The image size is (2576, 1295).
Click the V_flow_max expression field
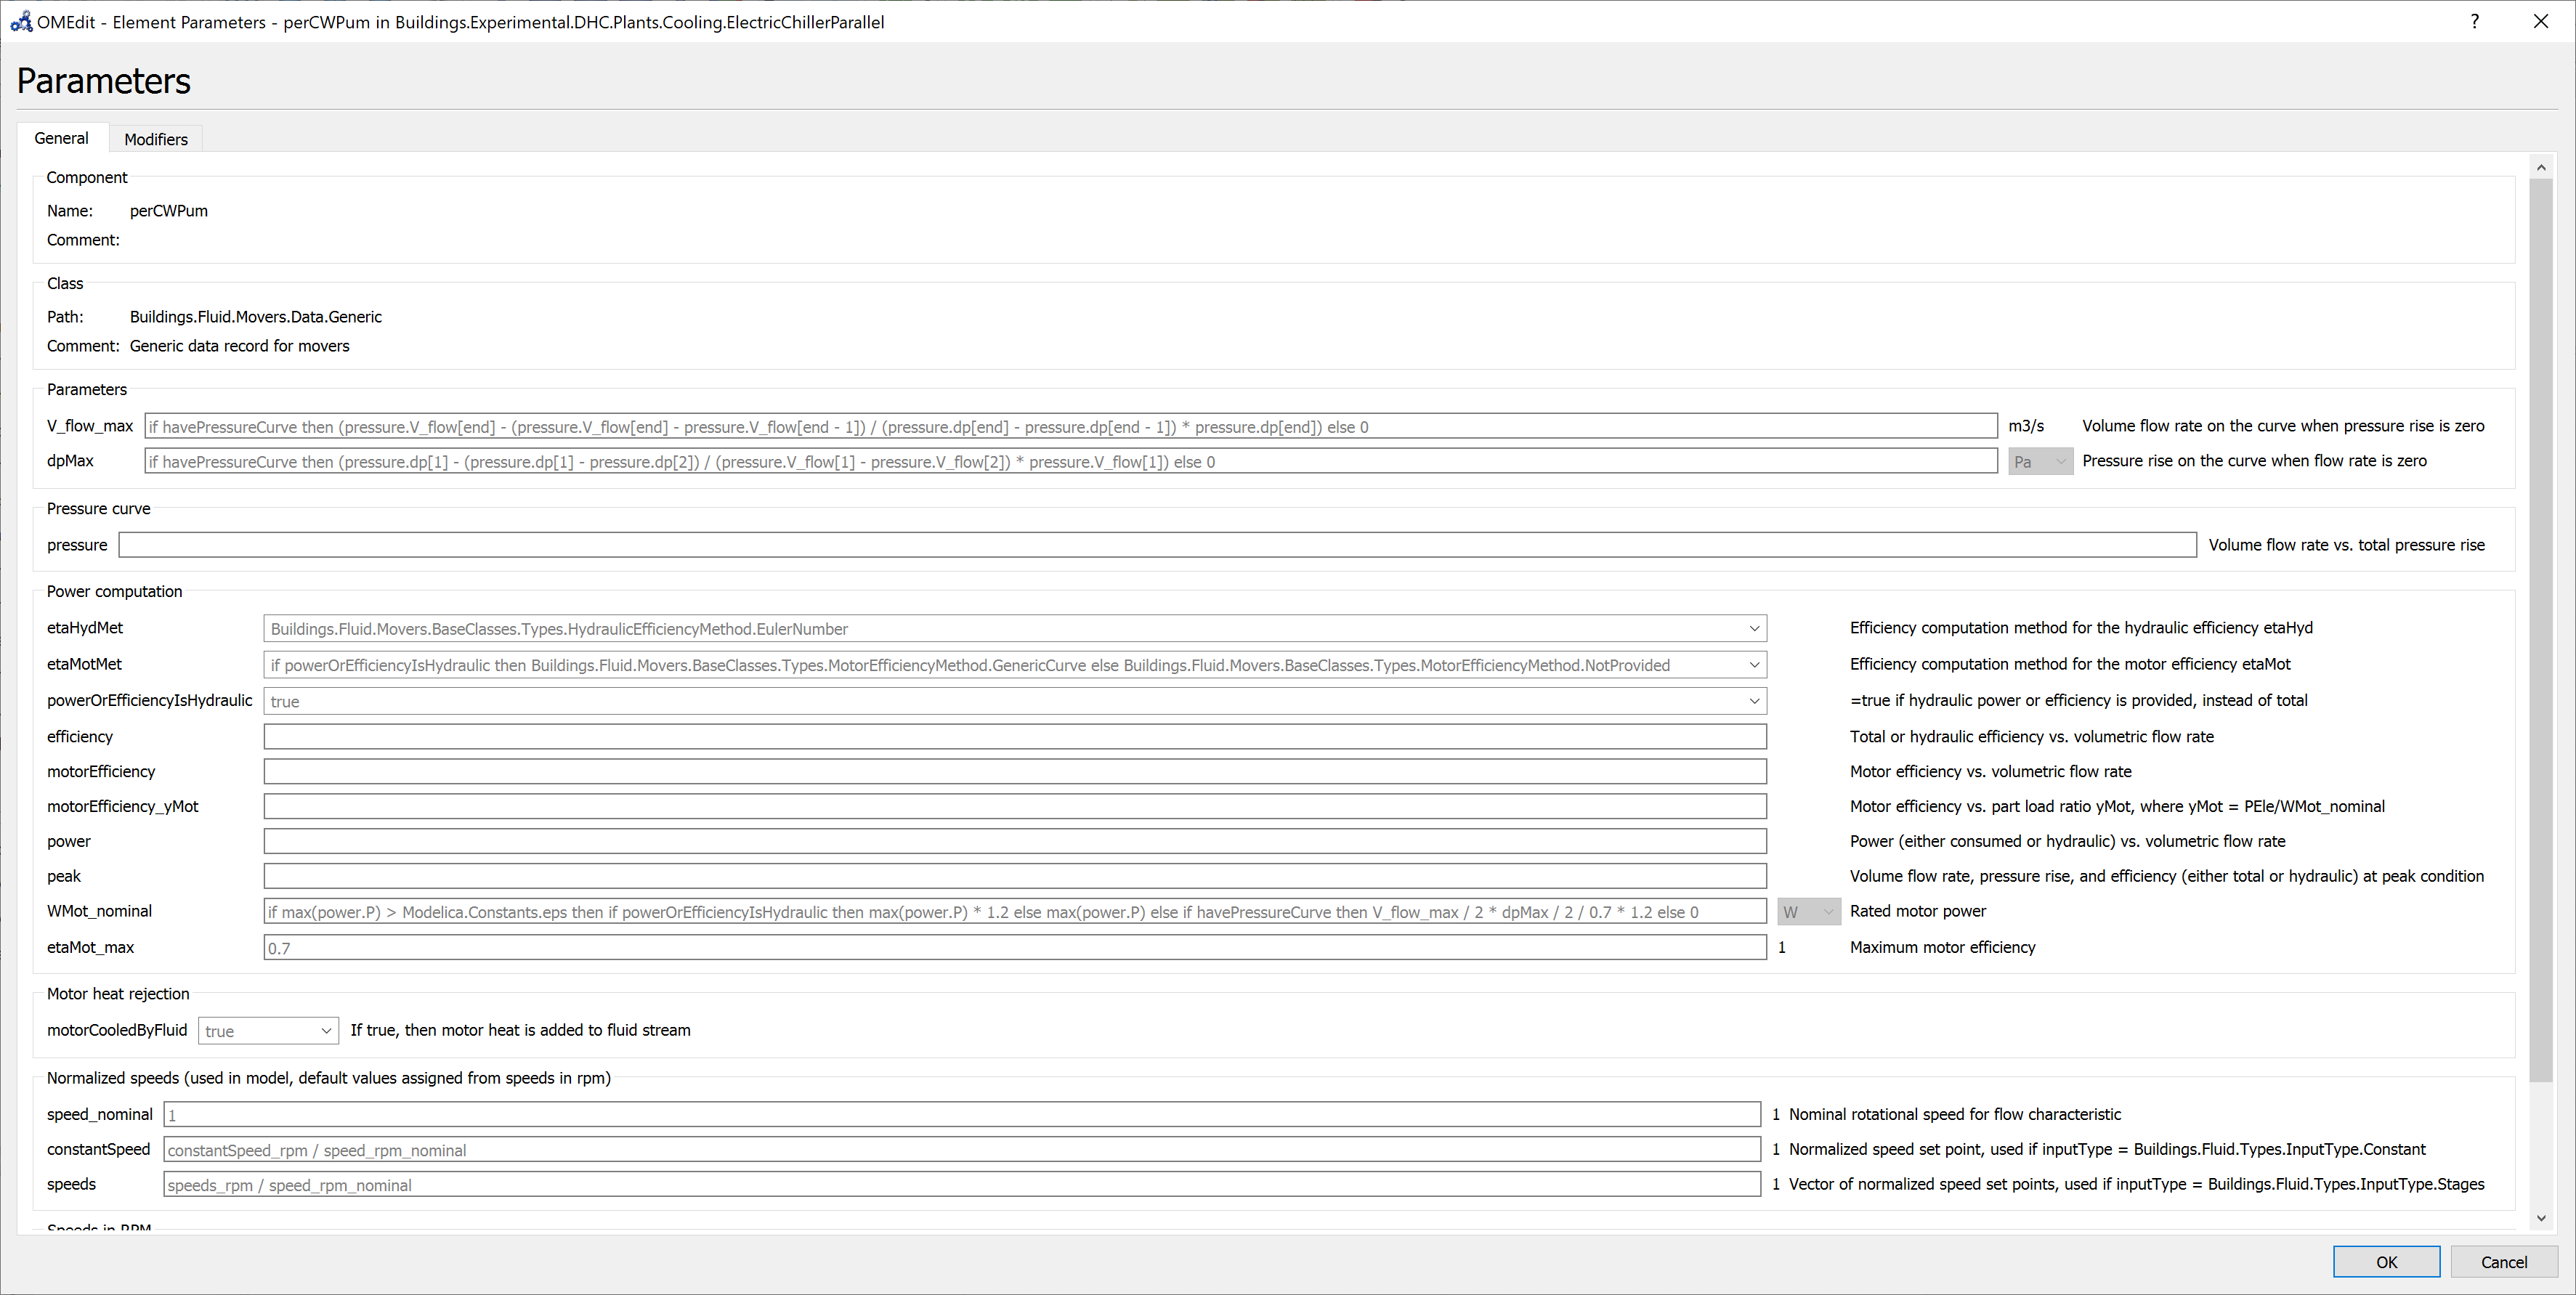[x=1070, y=427]
